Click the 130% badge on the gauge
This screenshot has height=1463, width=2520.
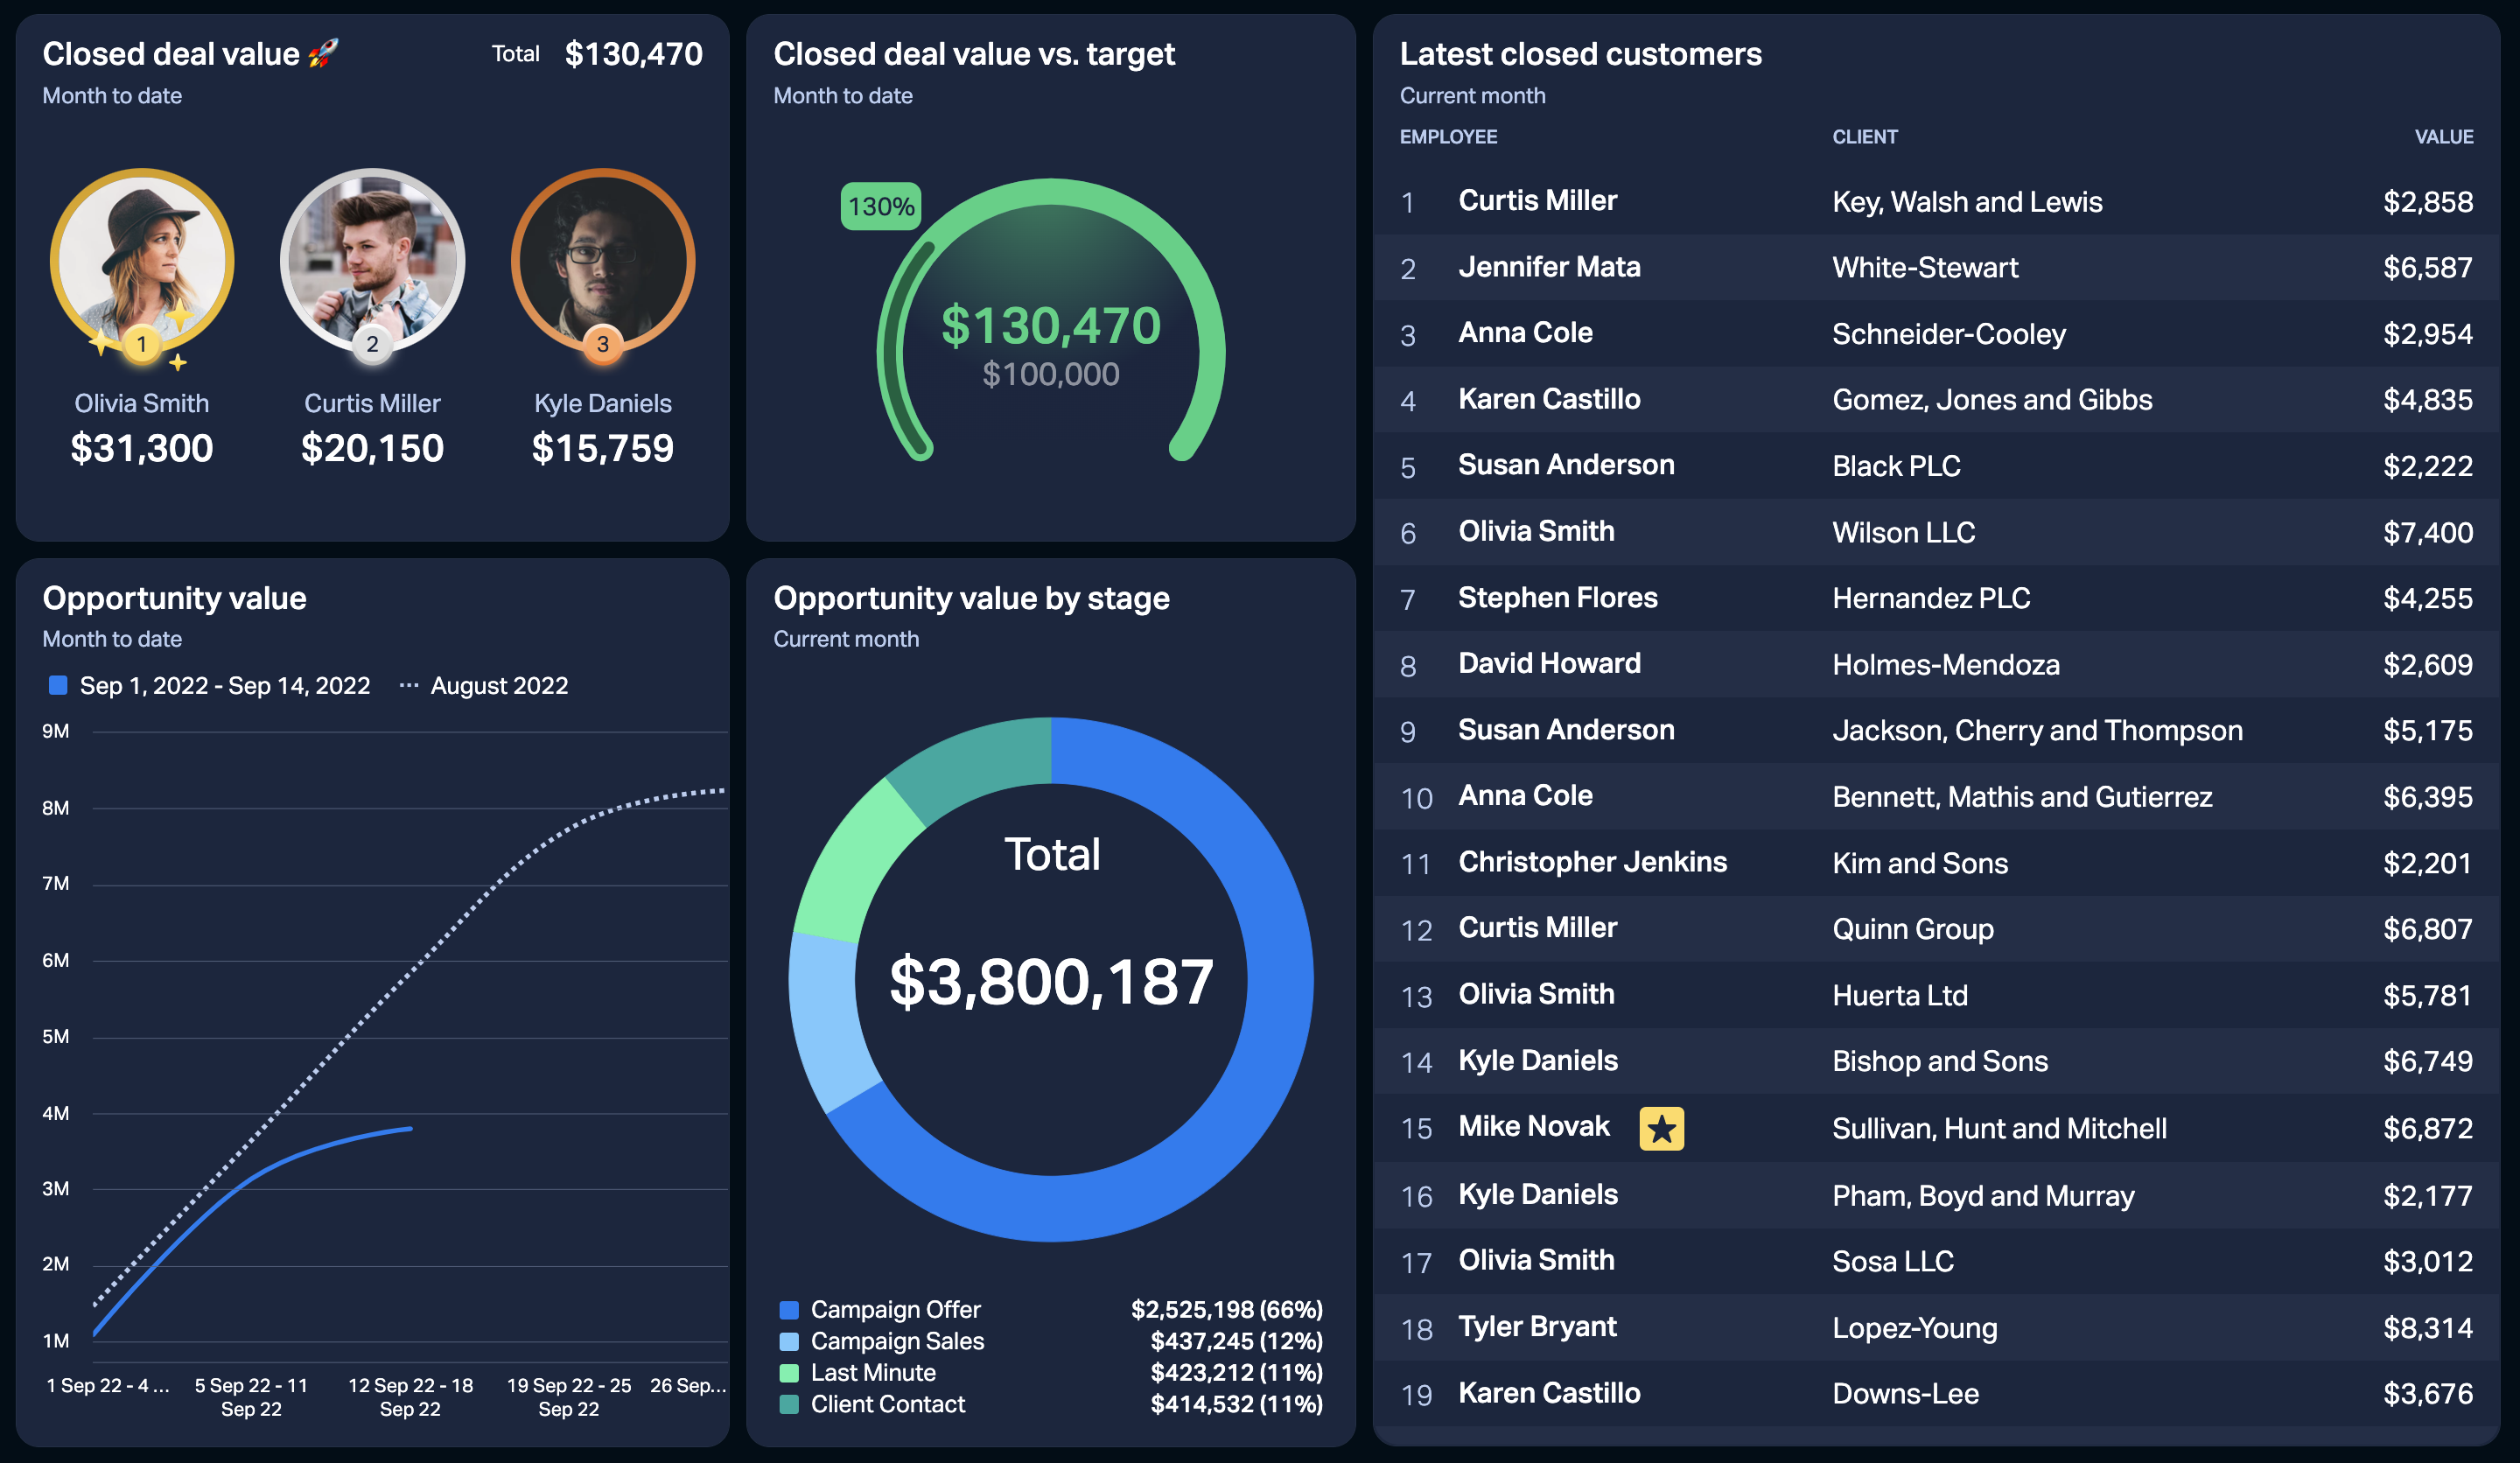pos(880,206)
